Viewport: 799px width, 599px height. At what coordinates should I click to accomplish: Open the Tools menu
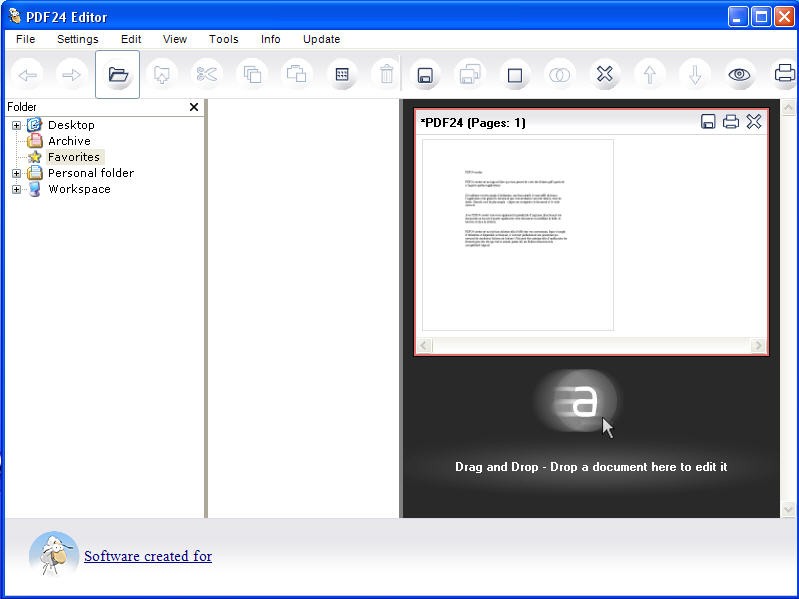[223, 39]
